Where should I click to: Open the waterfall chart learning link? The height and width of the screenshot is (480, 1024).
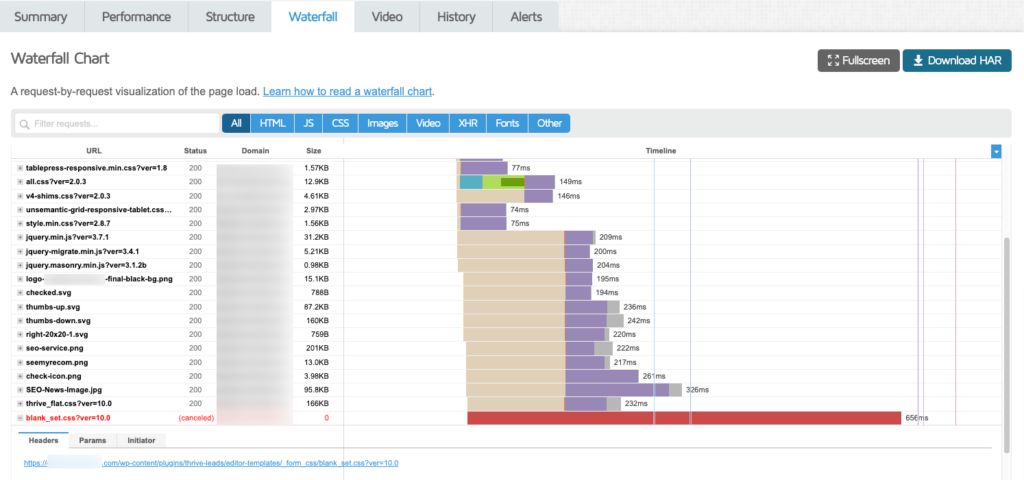click(x=347, y=91)
